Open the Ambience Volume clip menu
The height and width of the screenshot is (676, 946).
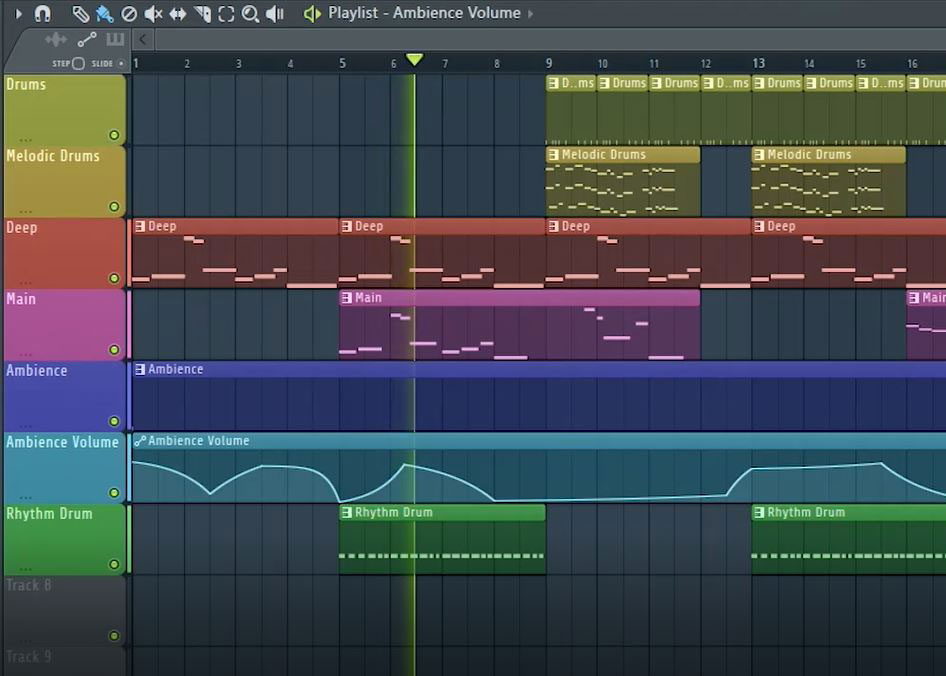click(x=139, y=440)
